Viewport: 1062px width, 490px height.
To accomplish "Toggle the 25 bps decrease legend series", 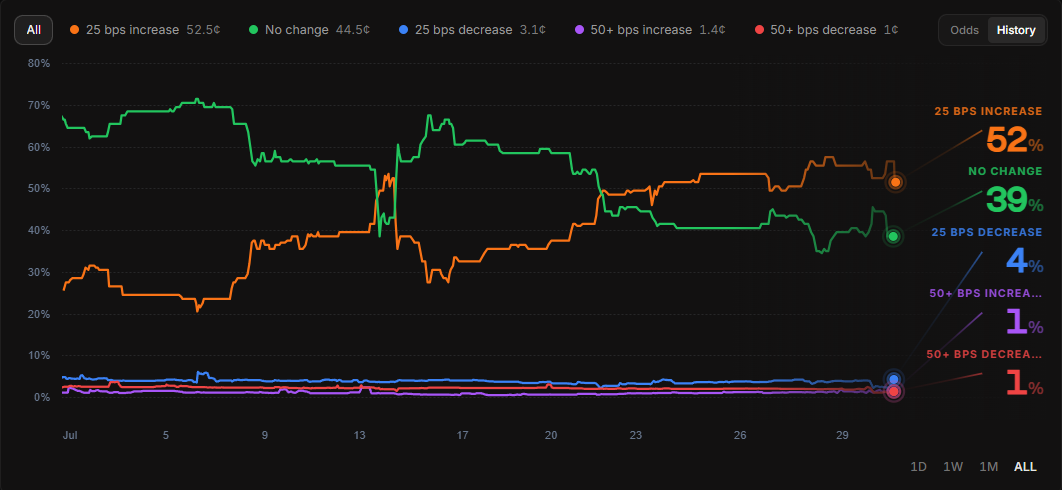I will click(x=473, y=30).
